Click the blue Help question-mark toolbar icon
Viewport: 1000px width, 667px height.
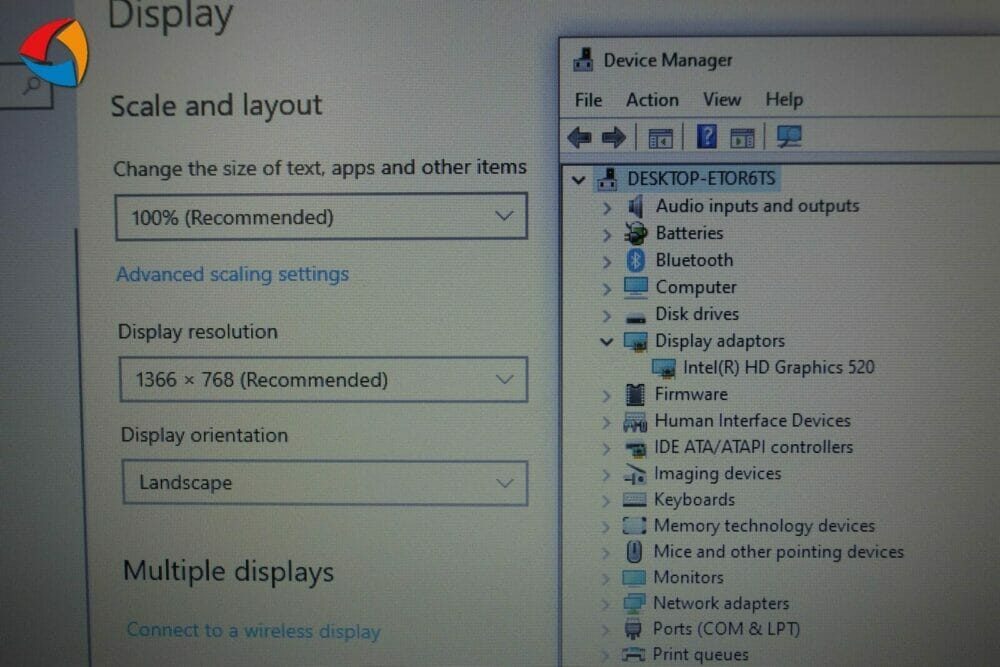click(x=707, y=136)
